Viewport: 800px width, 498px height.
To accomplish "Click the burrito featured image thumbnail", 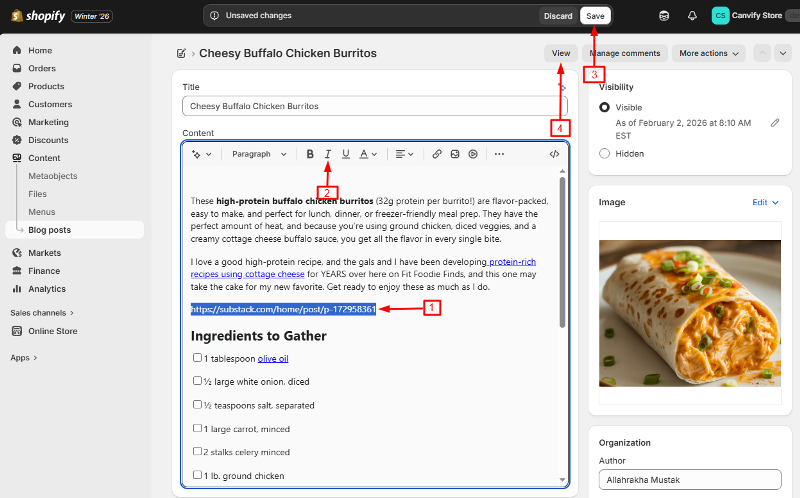I will click(x=690, y=313).
